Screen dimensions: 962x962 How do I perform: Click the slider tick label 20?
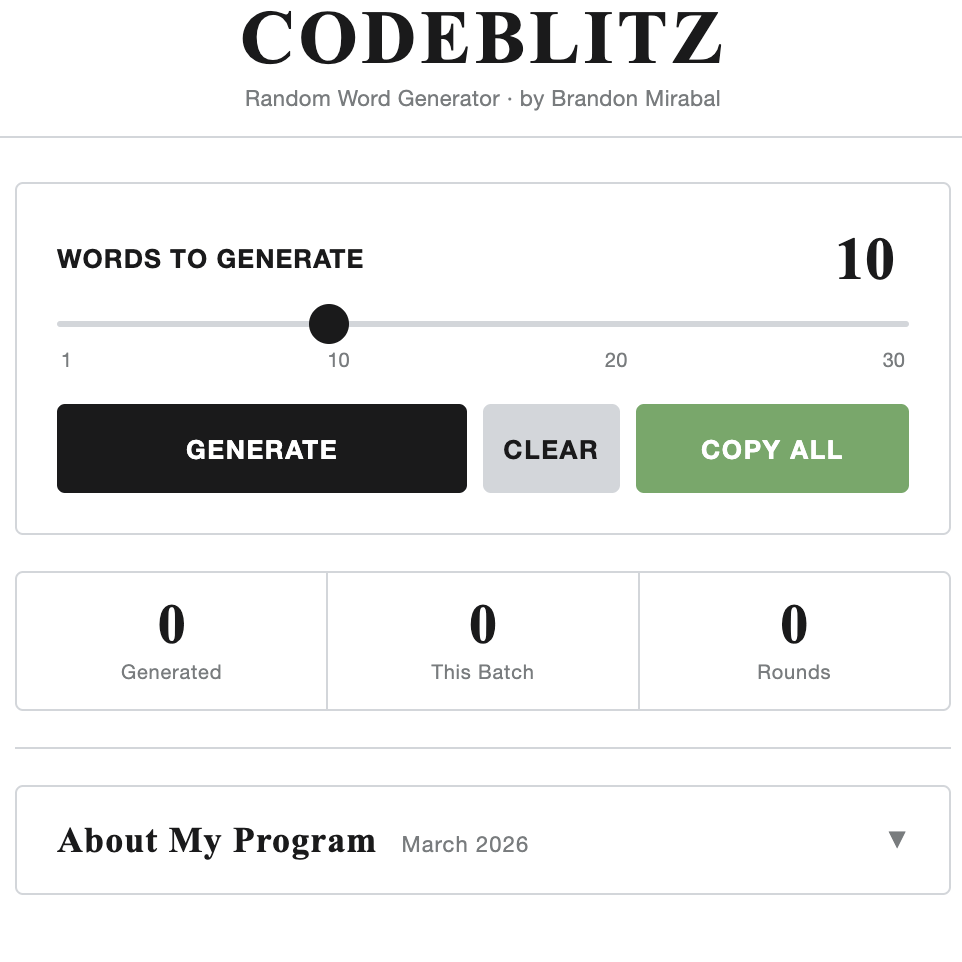[616, 361]
